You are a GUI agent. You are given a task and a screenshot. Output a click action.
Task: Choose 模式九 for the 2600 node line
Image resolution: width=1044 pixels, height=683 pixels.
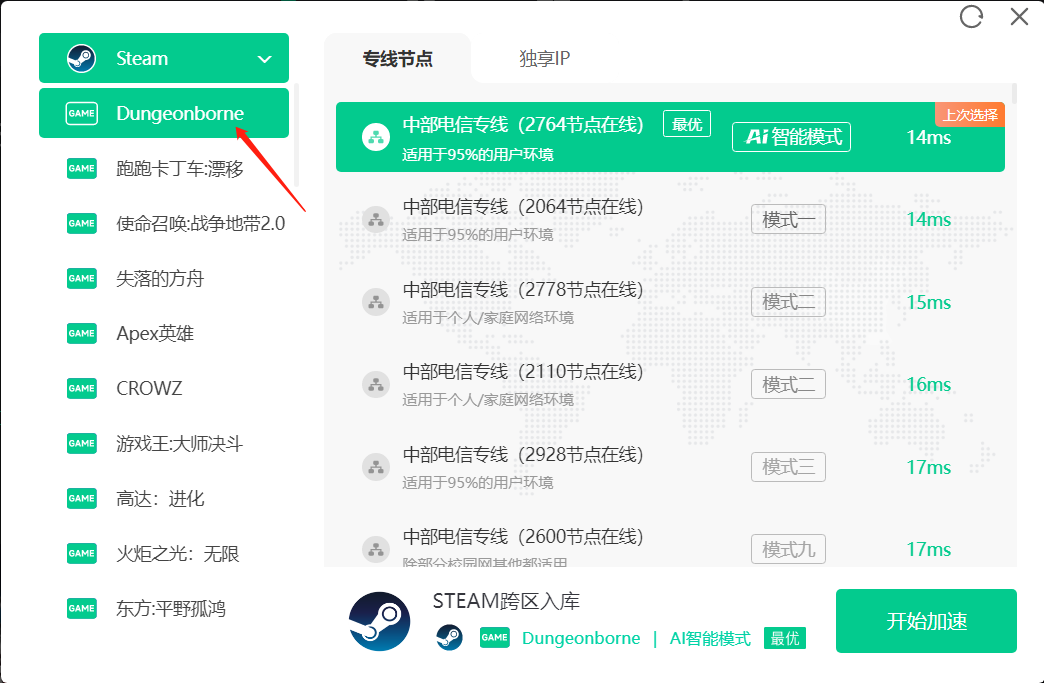(x=788, y=549)
